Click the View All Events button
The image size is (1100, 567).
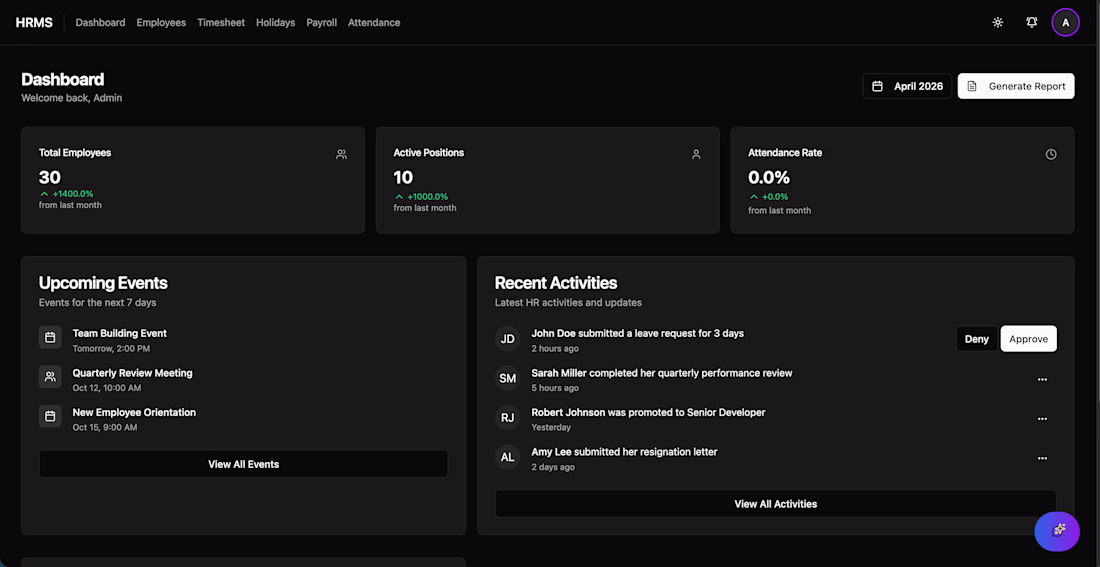pos(243,464)
